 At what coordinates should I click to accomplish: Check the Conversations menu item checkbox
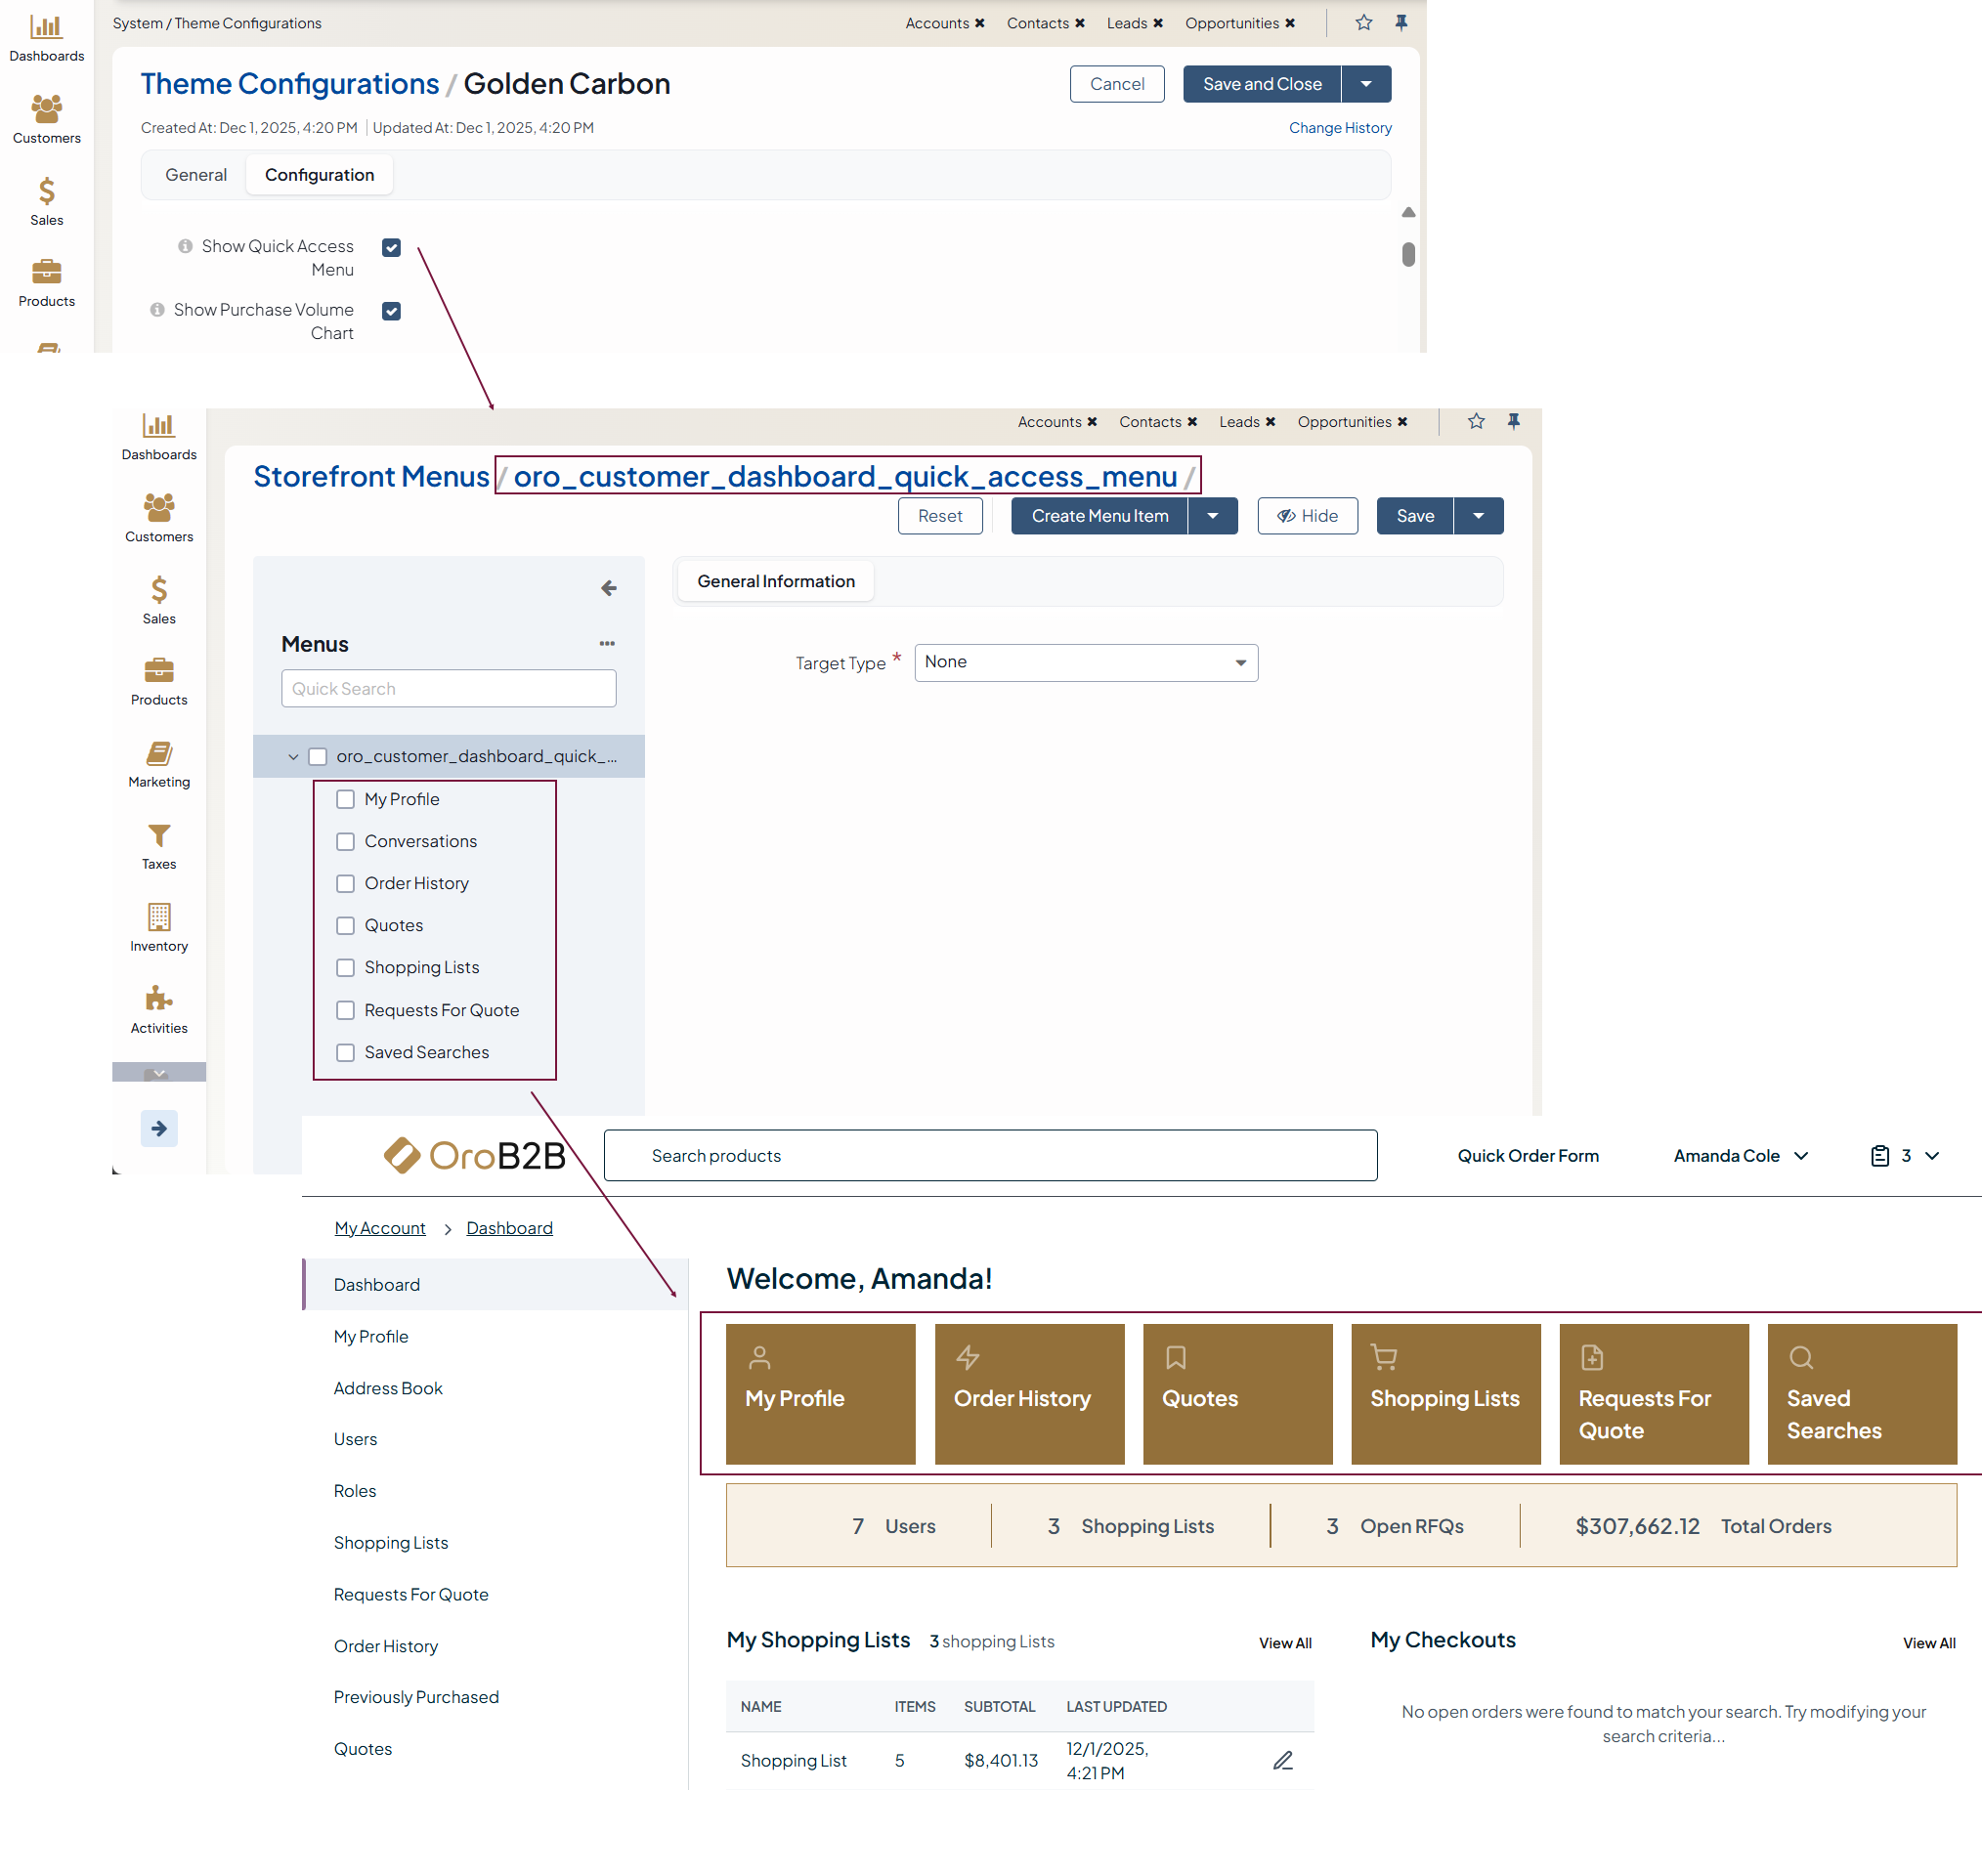345,842
